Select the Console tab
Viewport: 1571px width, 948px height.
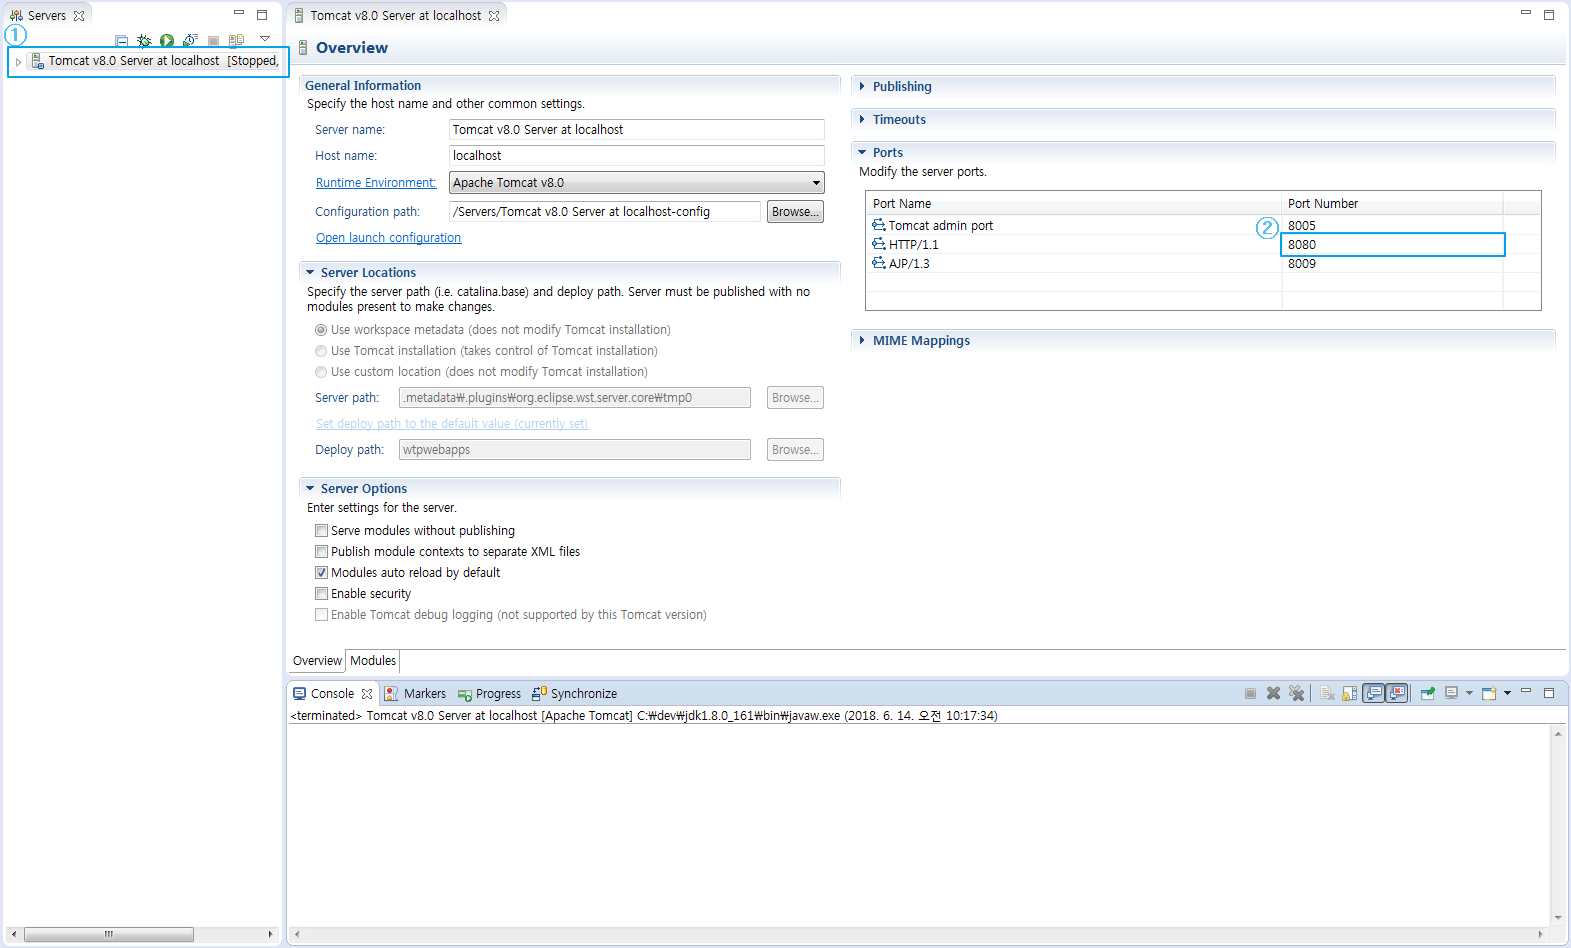[332, 694]
